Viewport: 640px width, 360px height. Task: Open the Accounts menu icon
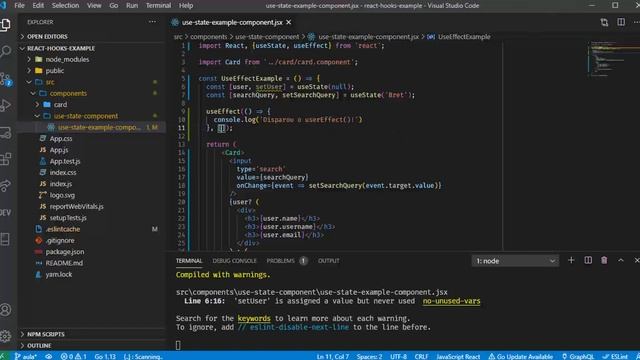click(x=6, y=310)
